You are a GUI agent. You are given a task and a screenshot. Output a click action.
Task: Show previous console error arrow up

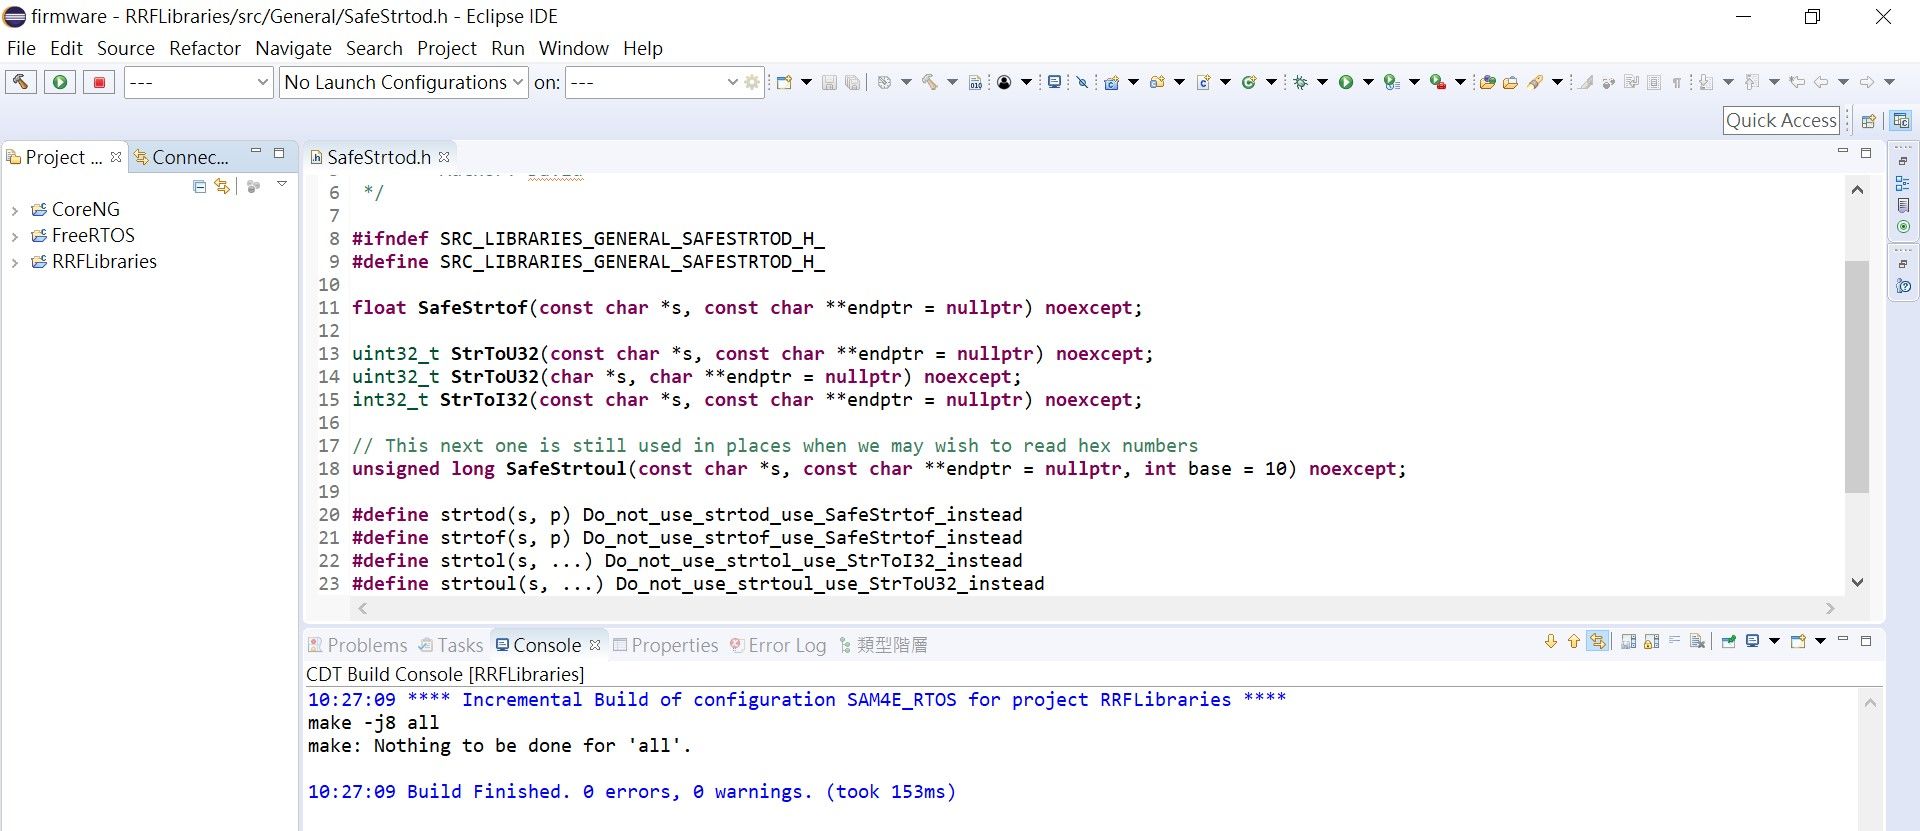[x=1574, y=641]
